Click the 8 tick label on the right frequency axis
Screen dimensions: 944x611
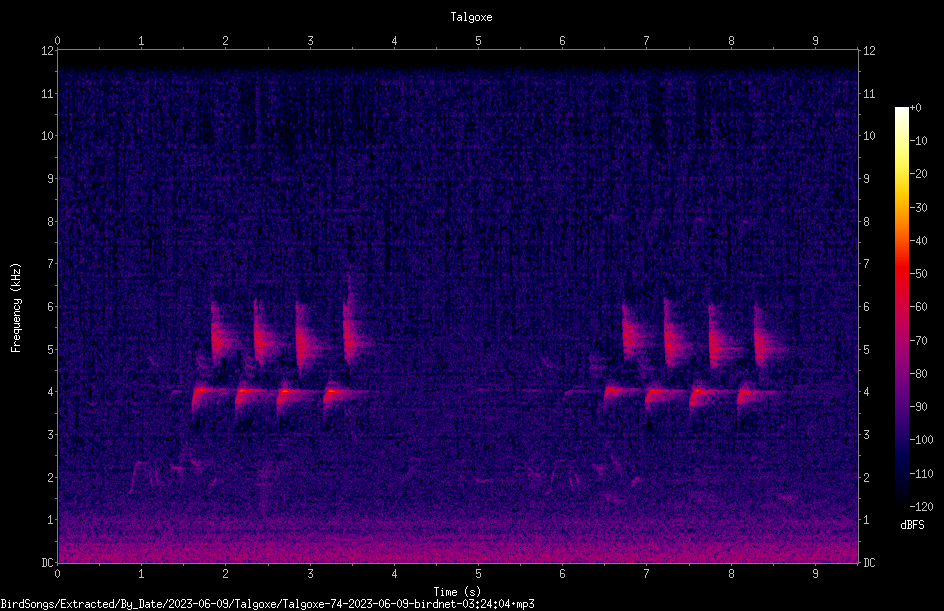pos(867,222)
